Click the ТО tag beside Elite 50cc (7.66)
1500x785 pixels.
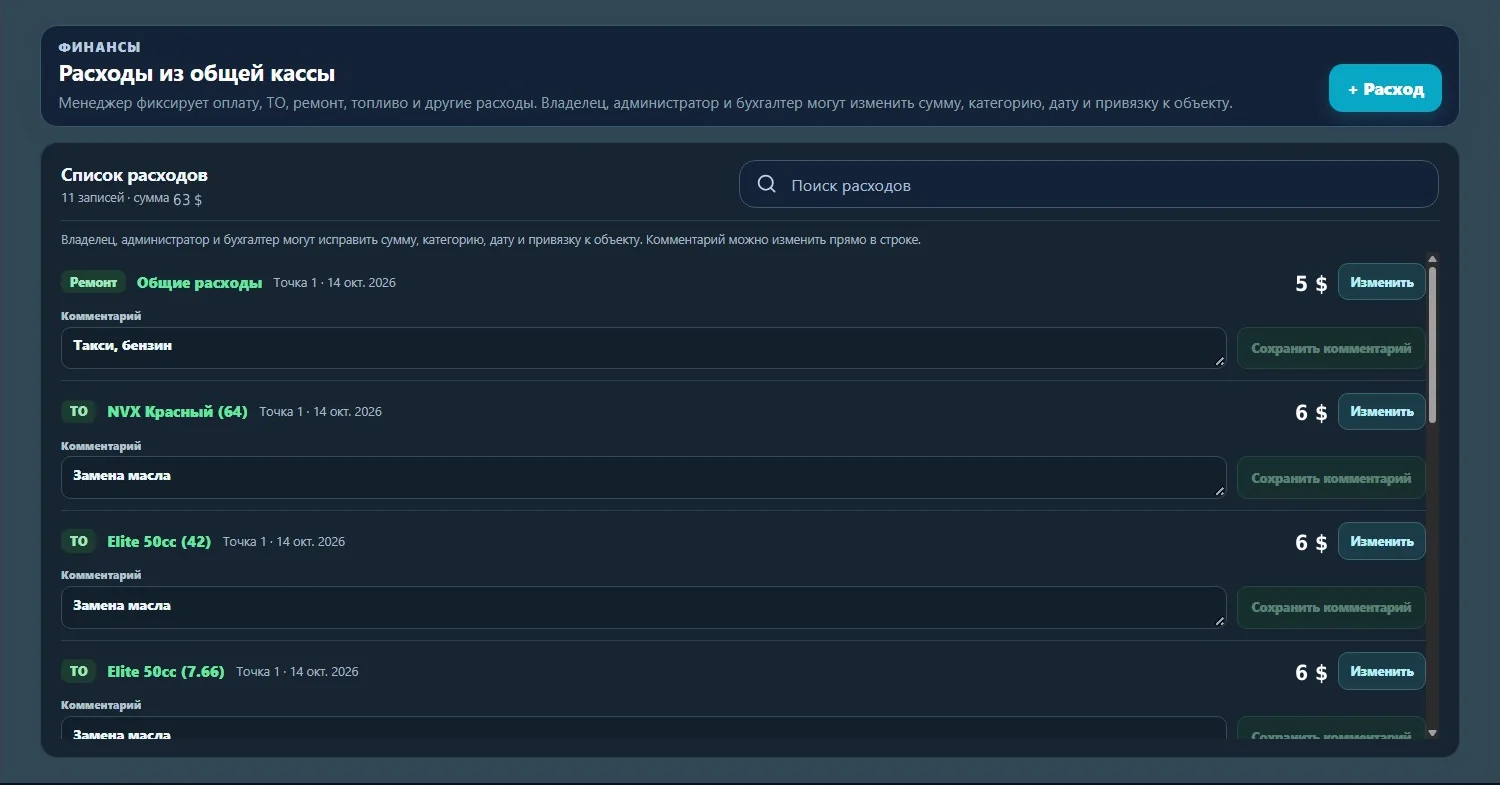tap(79, 671)
